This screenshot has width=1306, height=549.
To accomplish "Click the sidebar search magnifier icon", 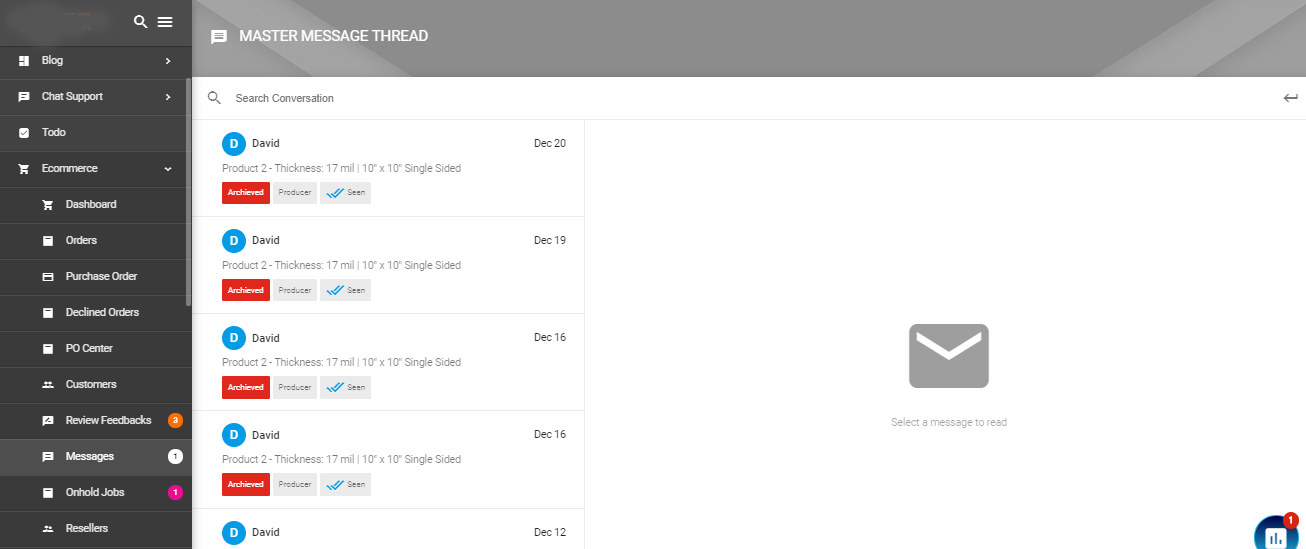I will (x=140, y=22).
